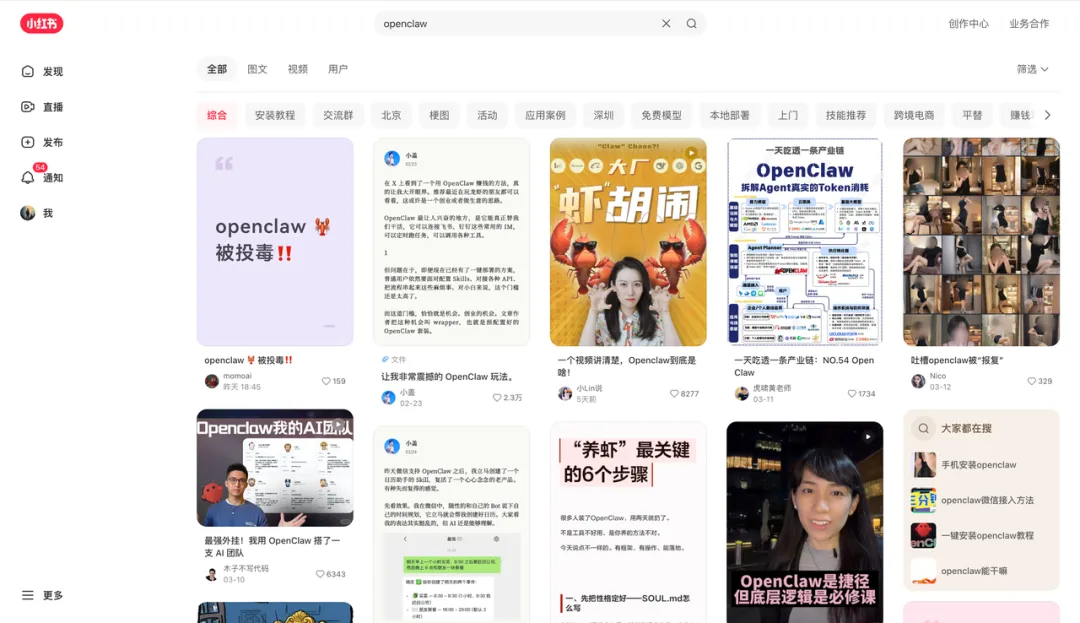Open title 最强外挂！我用 OpenClaw 搭了一支 AI 团队
1080x623 pixels.
pos(273,547)
